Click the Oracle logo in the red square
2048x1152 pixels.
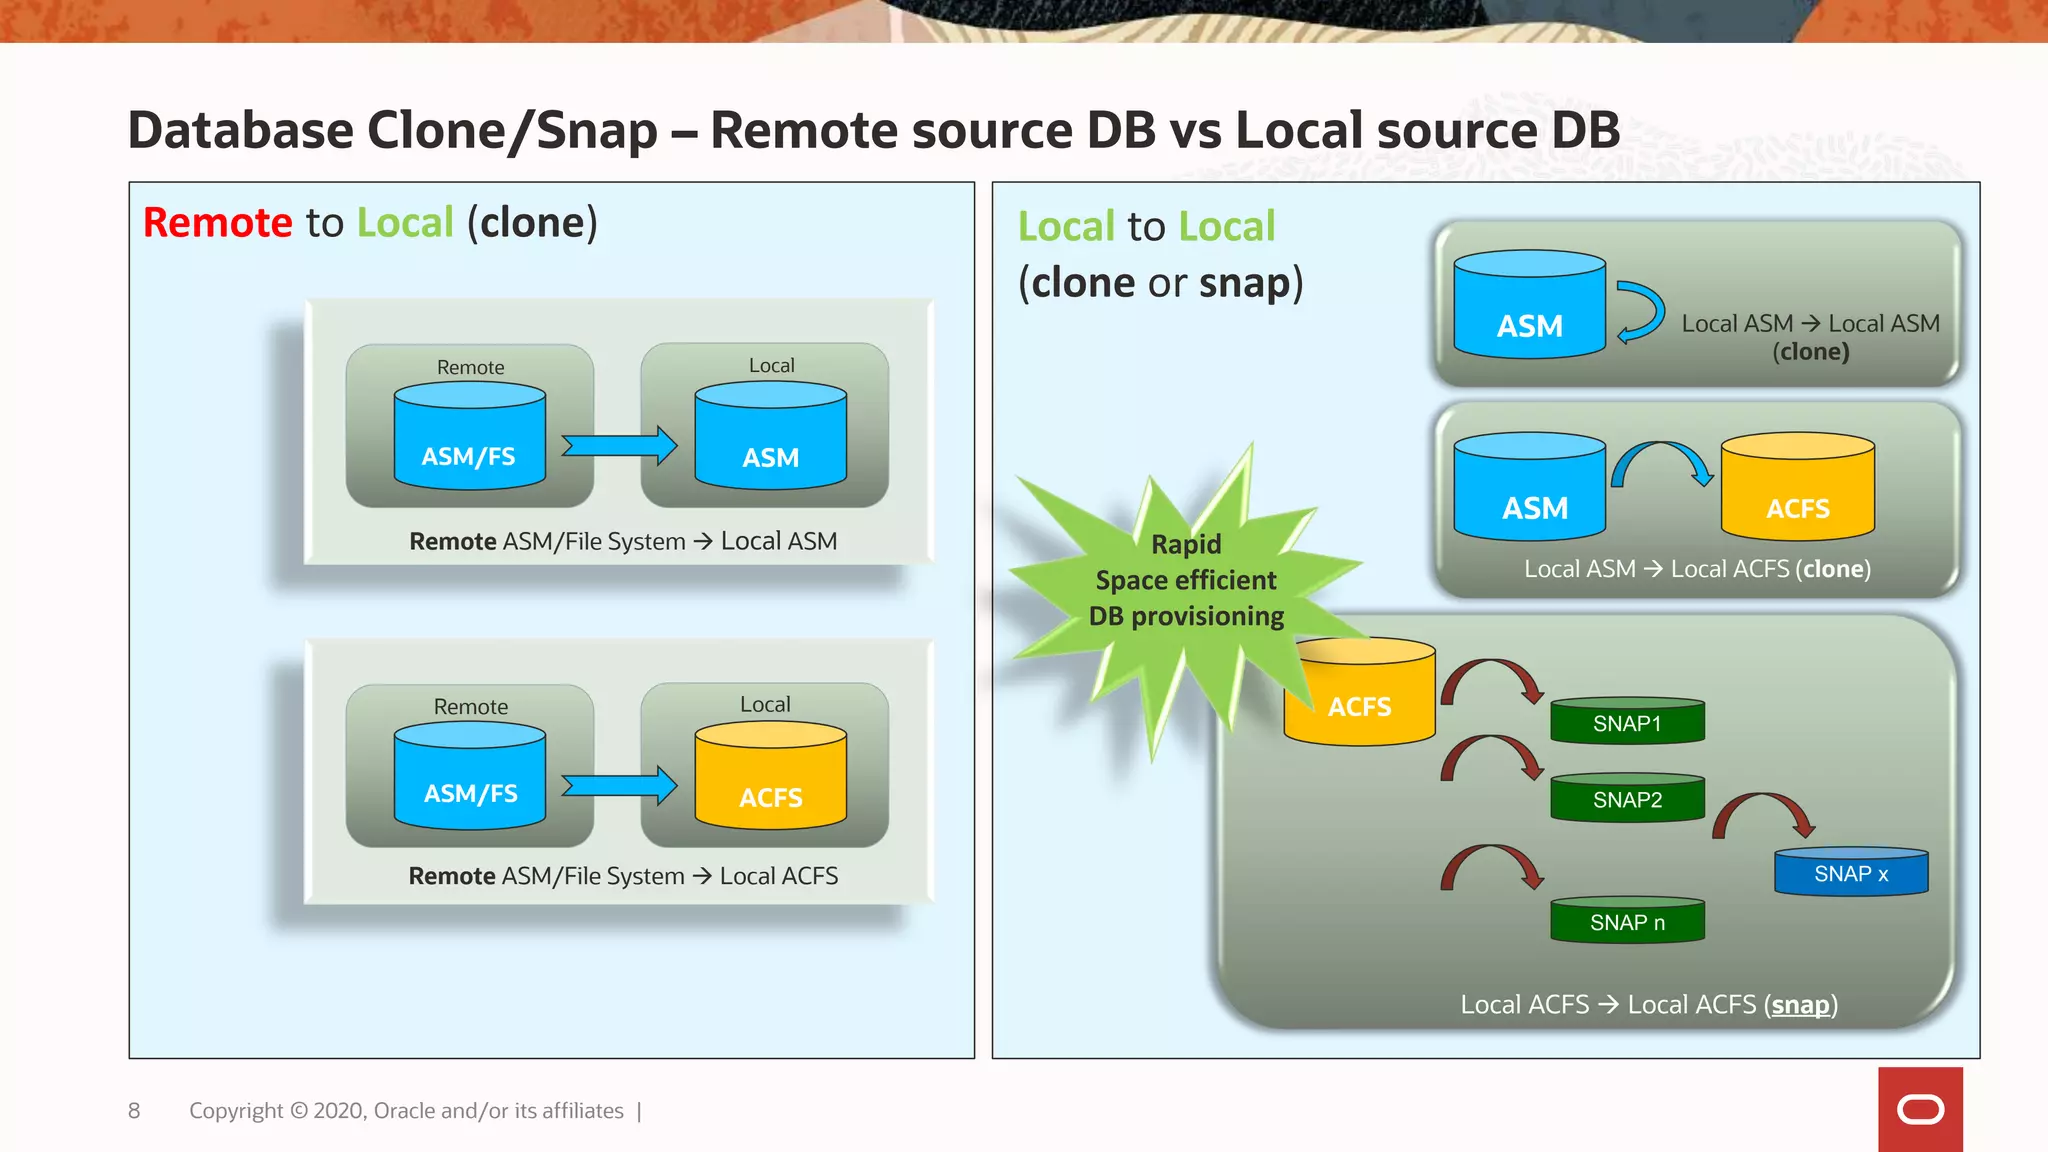pos(1920,1110)
